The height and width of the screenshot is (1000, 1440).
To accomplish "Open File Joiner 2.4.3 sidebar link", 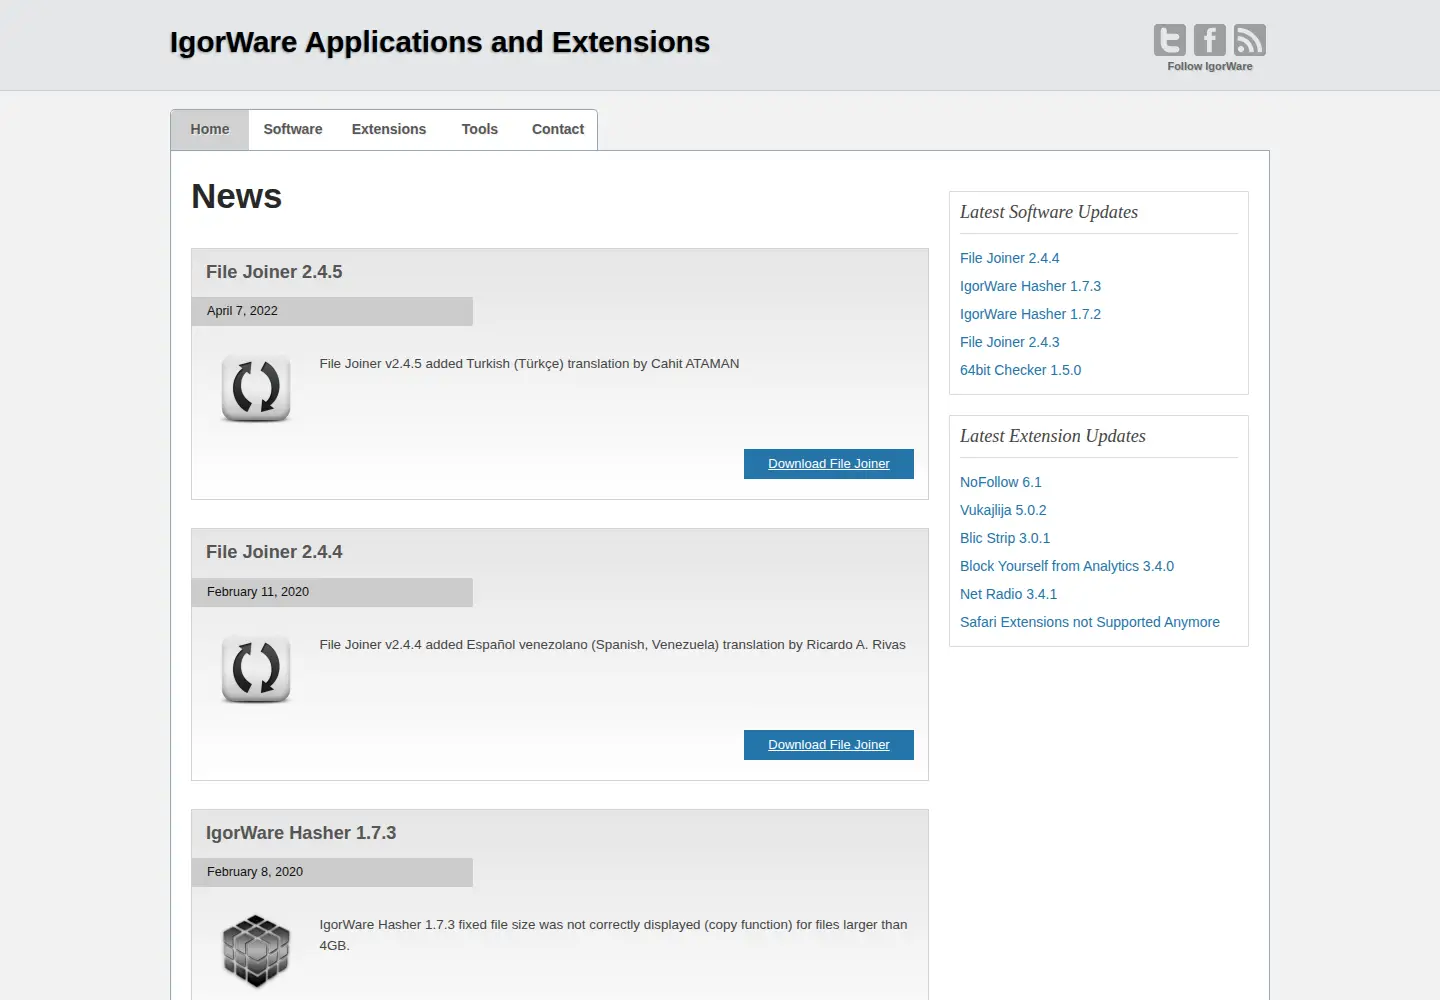I will (1009, 342).
